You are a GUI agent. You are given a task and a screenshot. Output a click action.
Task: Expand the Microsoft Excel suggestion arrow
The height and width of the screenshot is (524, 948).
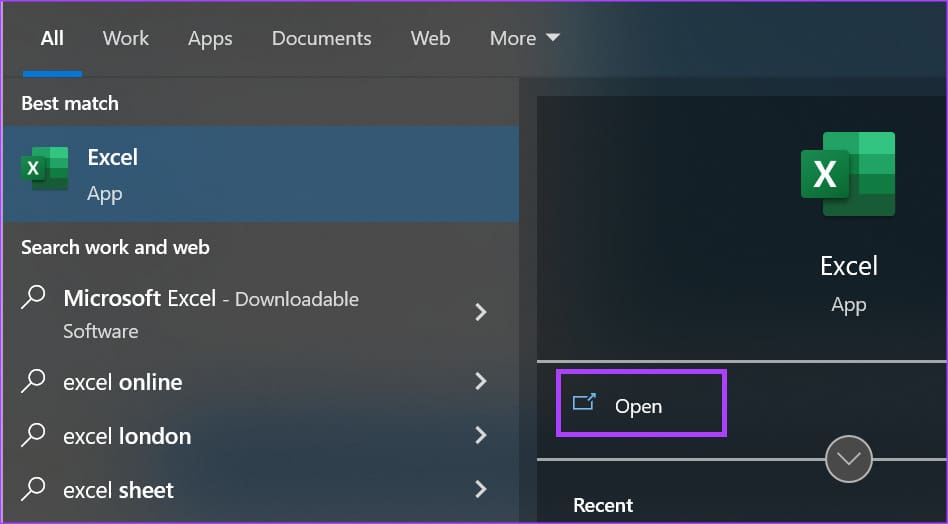point(481,312)
